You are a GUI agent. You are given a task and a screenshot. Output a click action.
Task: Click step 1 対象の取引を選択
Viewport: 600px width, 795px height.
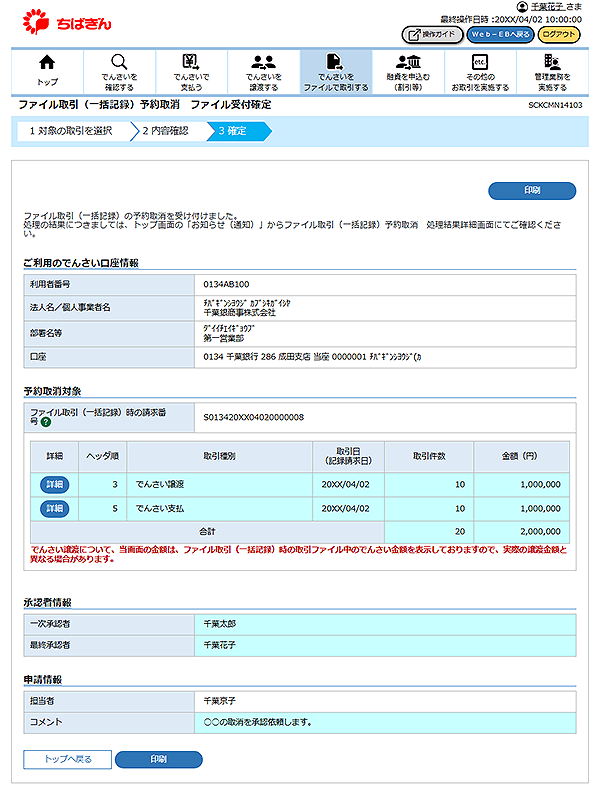(74, 131)
